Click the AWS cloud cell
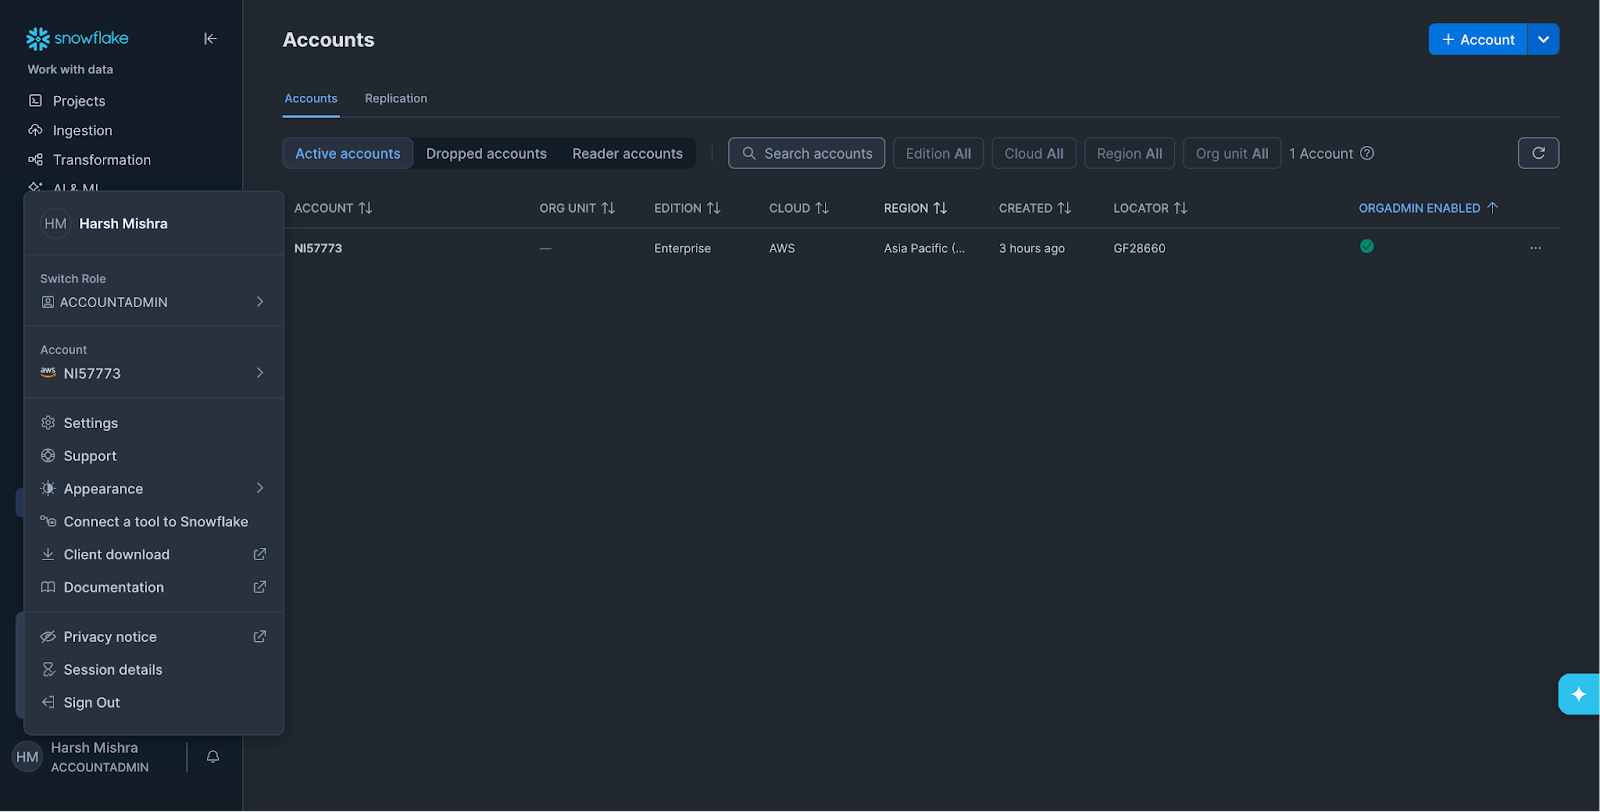1600x812 pixels. click(x=782, y=248)
